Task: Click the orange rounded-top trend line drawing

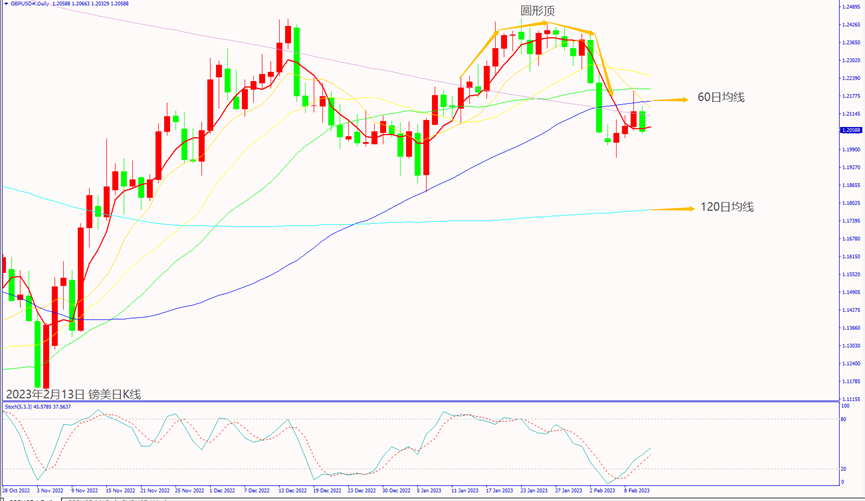Action: click(x=545, y=23)
